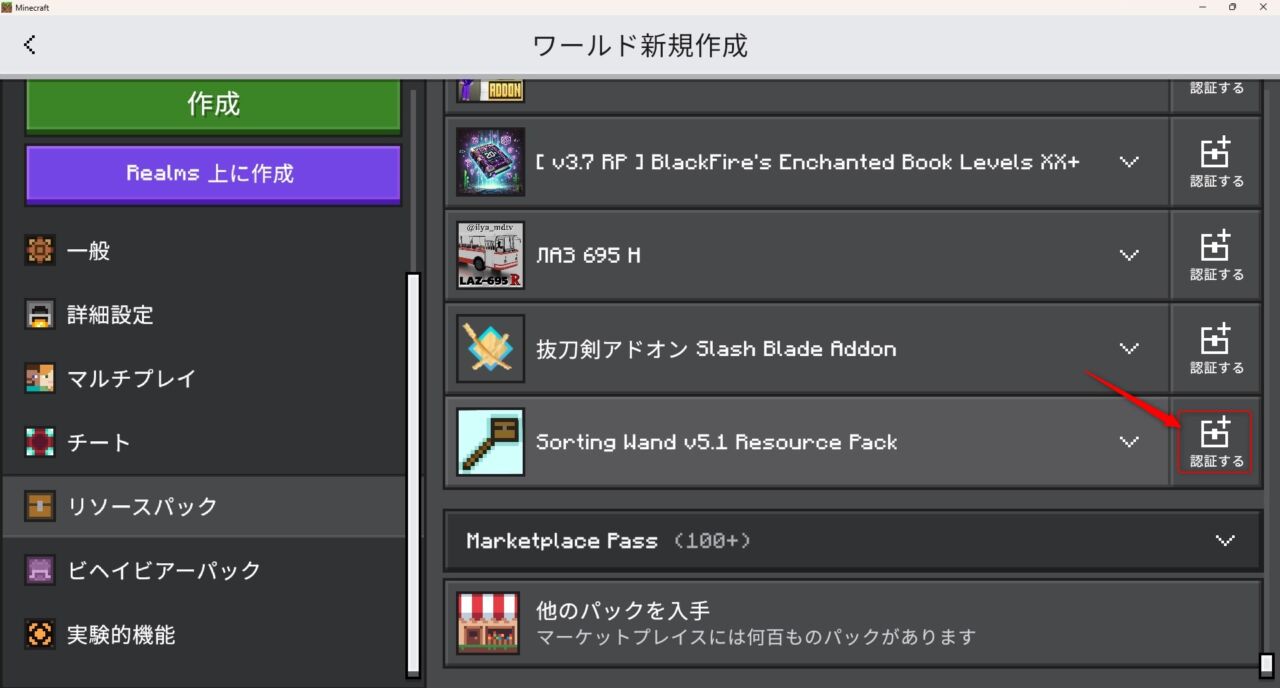Click the 抜刀剣アドオン Slash Blade Addon name
Viewport: 1280px width, 688px height.
tap(716, 349)
